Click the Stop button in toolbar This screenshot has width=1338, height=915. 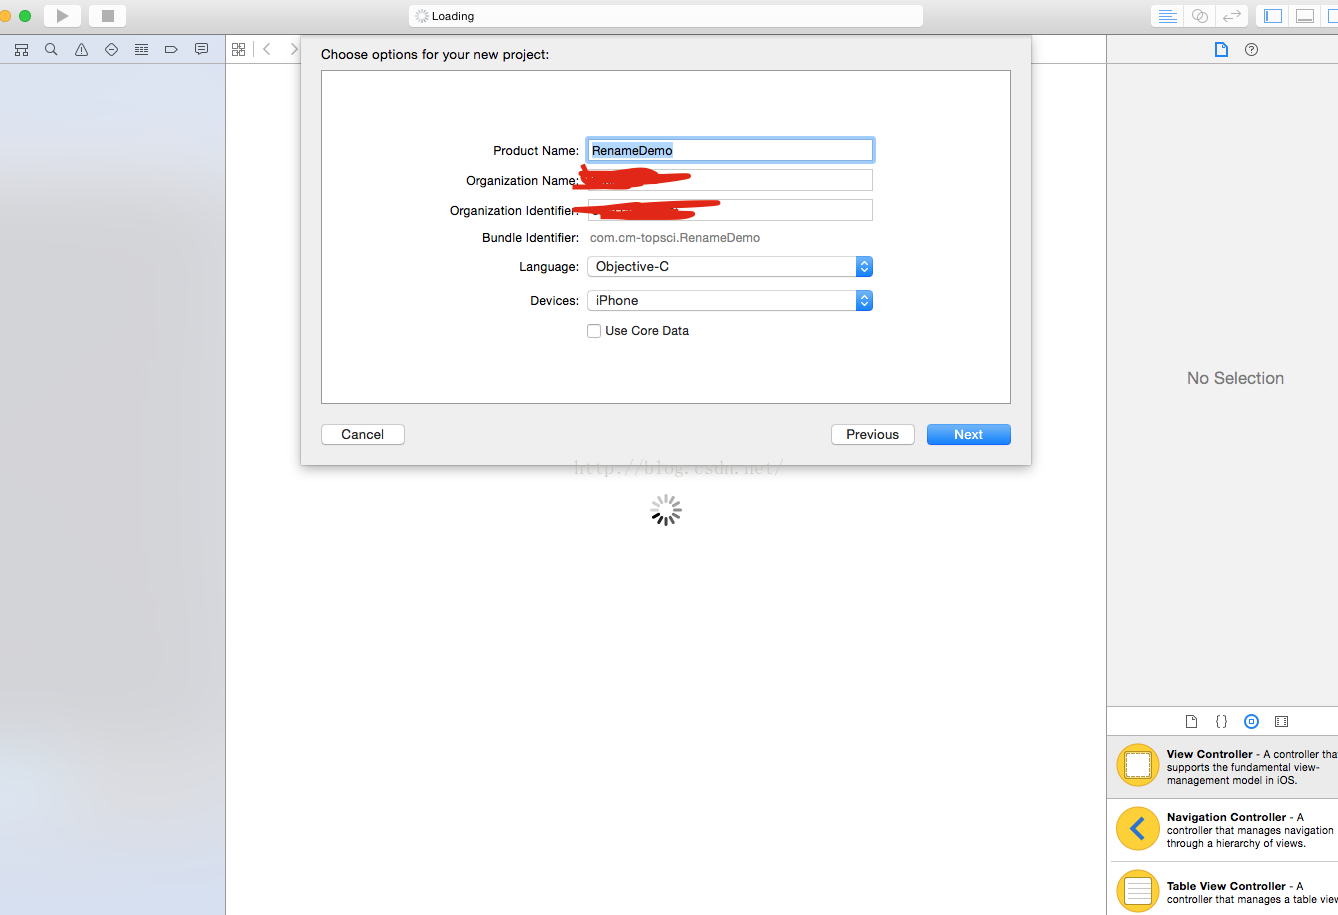[x=107, y=16]
